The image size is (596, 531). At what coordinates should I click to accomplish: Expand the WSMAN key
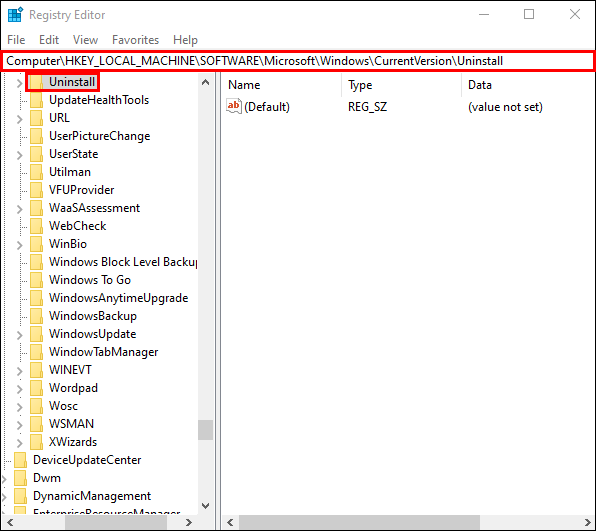tap(19, 425)
